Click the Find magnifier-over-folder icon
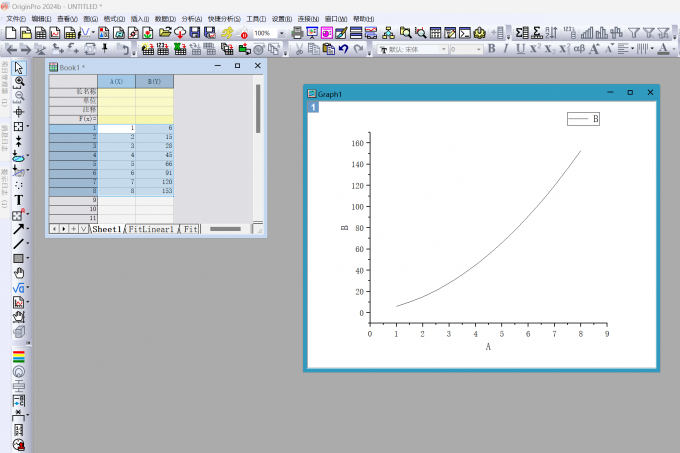 405,33
